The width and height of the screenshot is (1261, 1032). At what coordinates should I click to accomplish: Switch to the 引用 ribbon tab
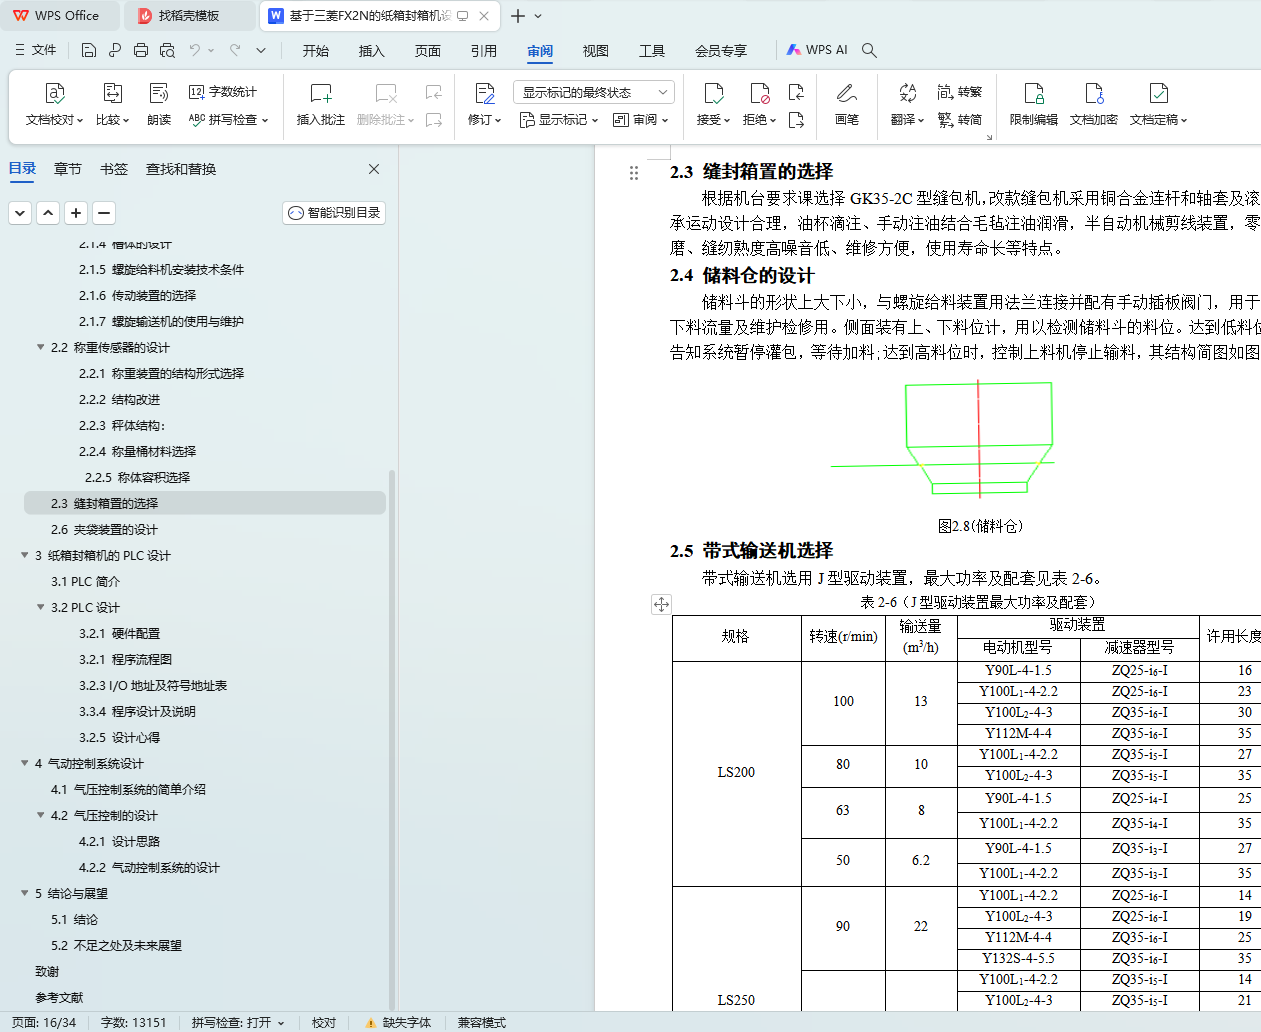(484, 51)
